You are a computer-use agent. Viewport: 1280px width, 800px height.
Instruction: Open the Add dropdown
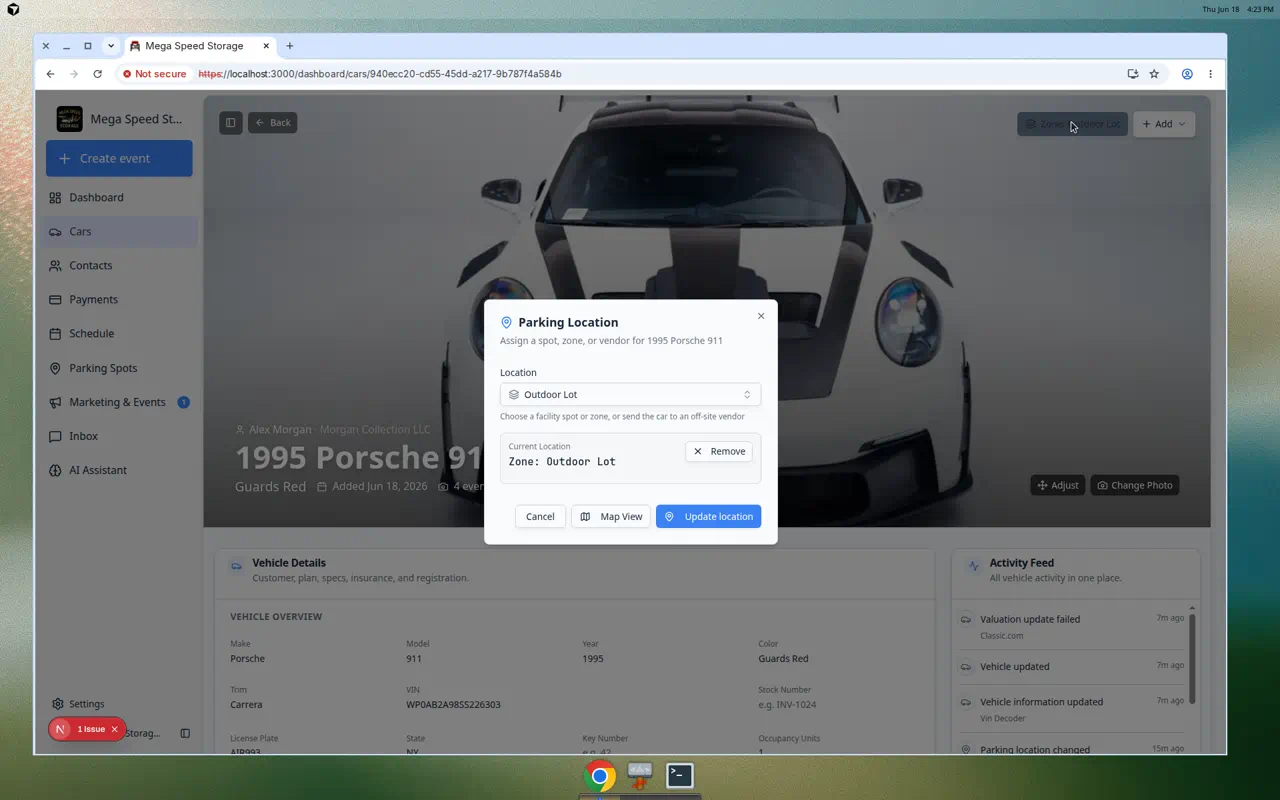click(1164, 124)
